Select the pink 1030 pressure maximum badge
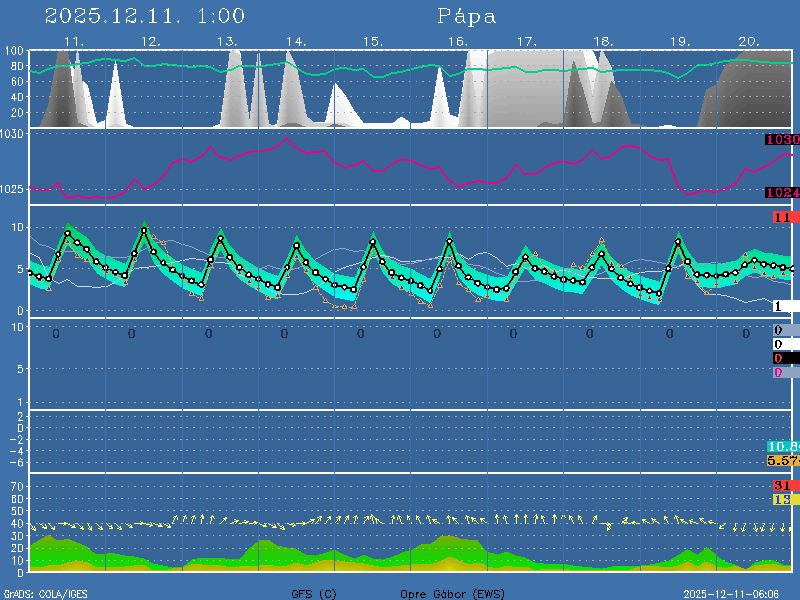The image size is (800, 600). pos(781,140)
